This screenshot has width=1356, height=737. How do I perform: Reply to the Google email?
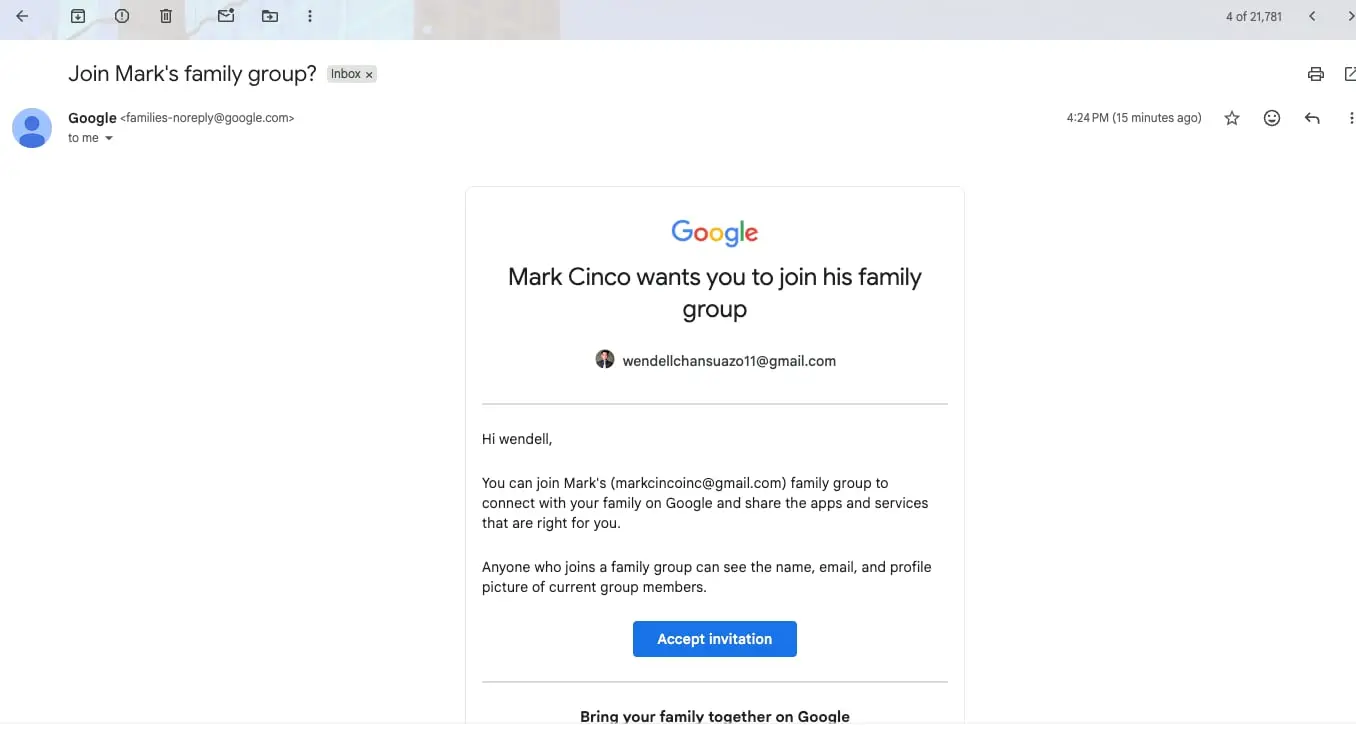[1312, 118]
